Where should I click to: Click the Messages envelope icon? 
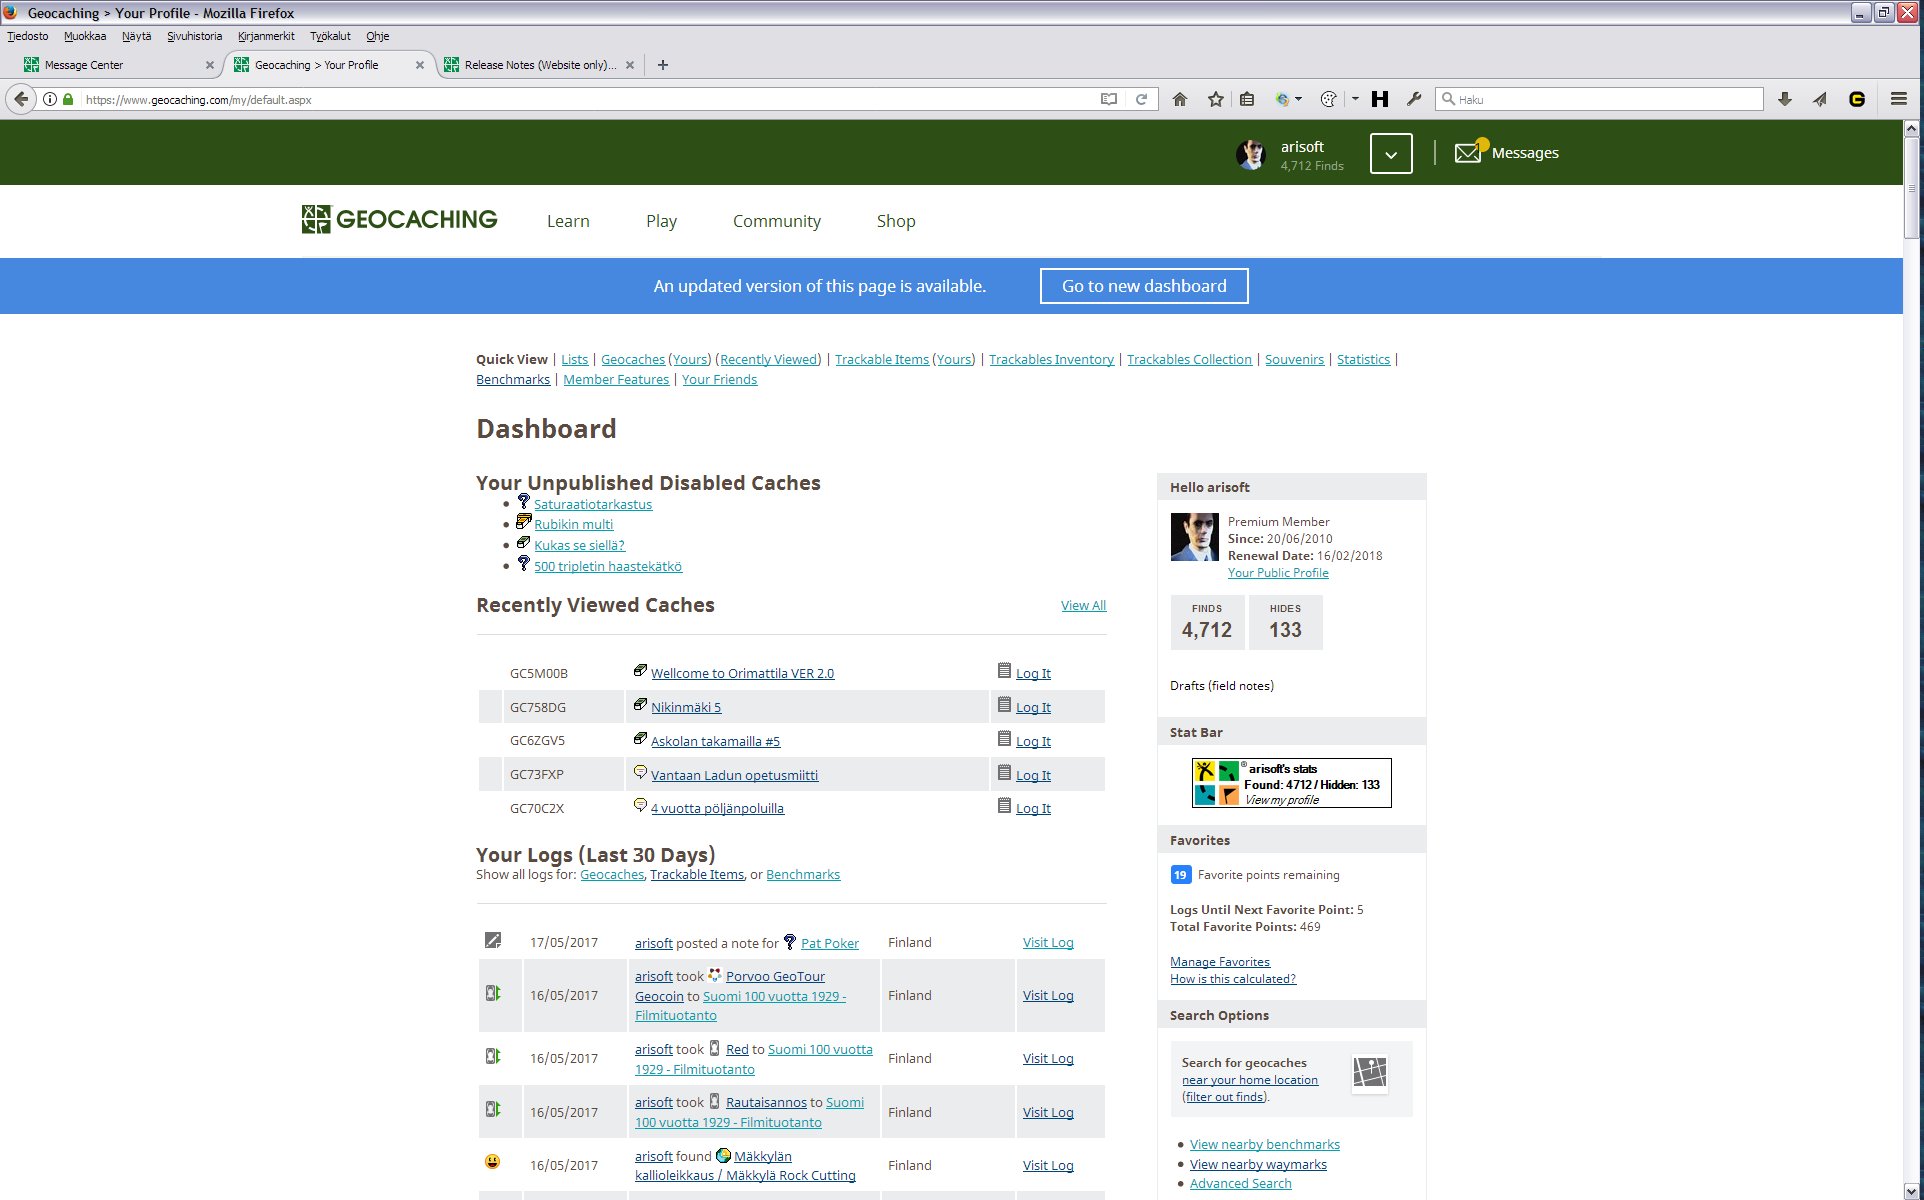1468,153
